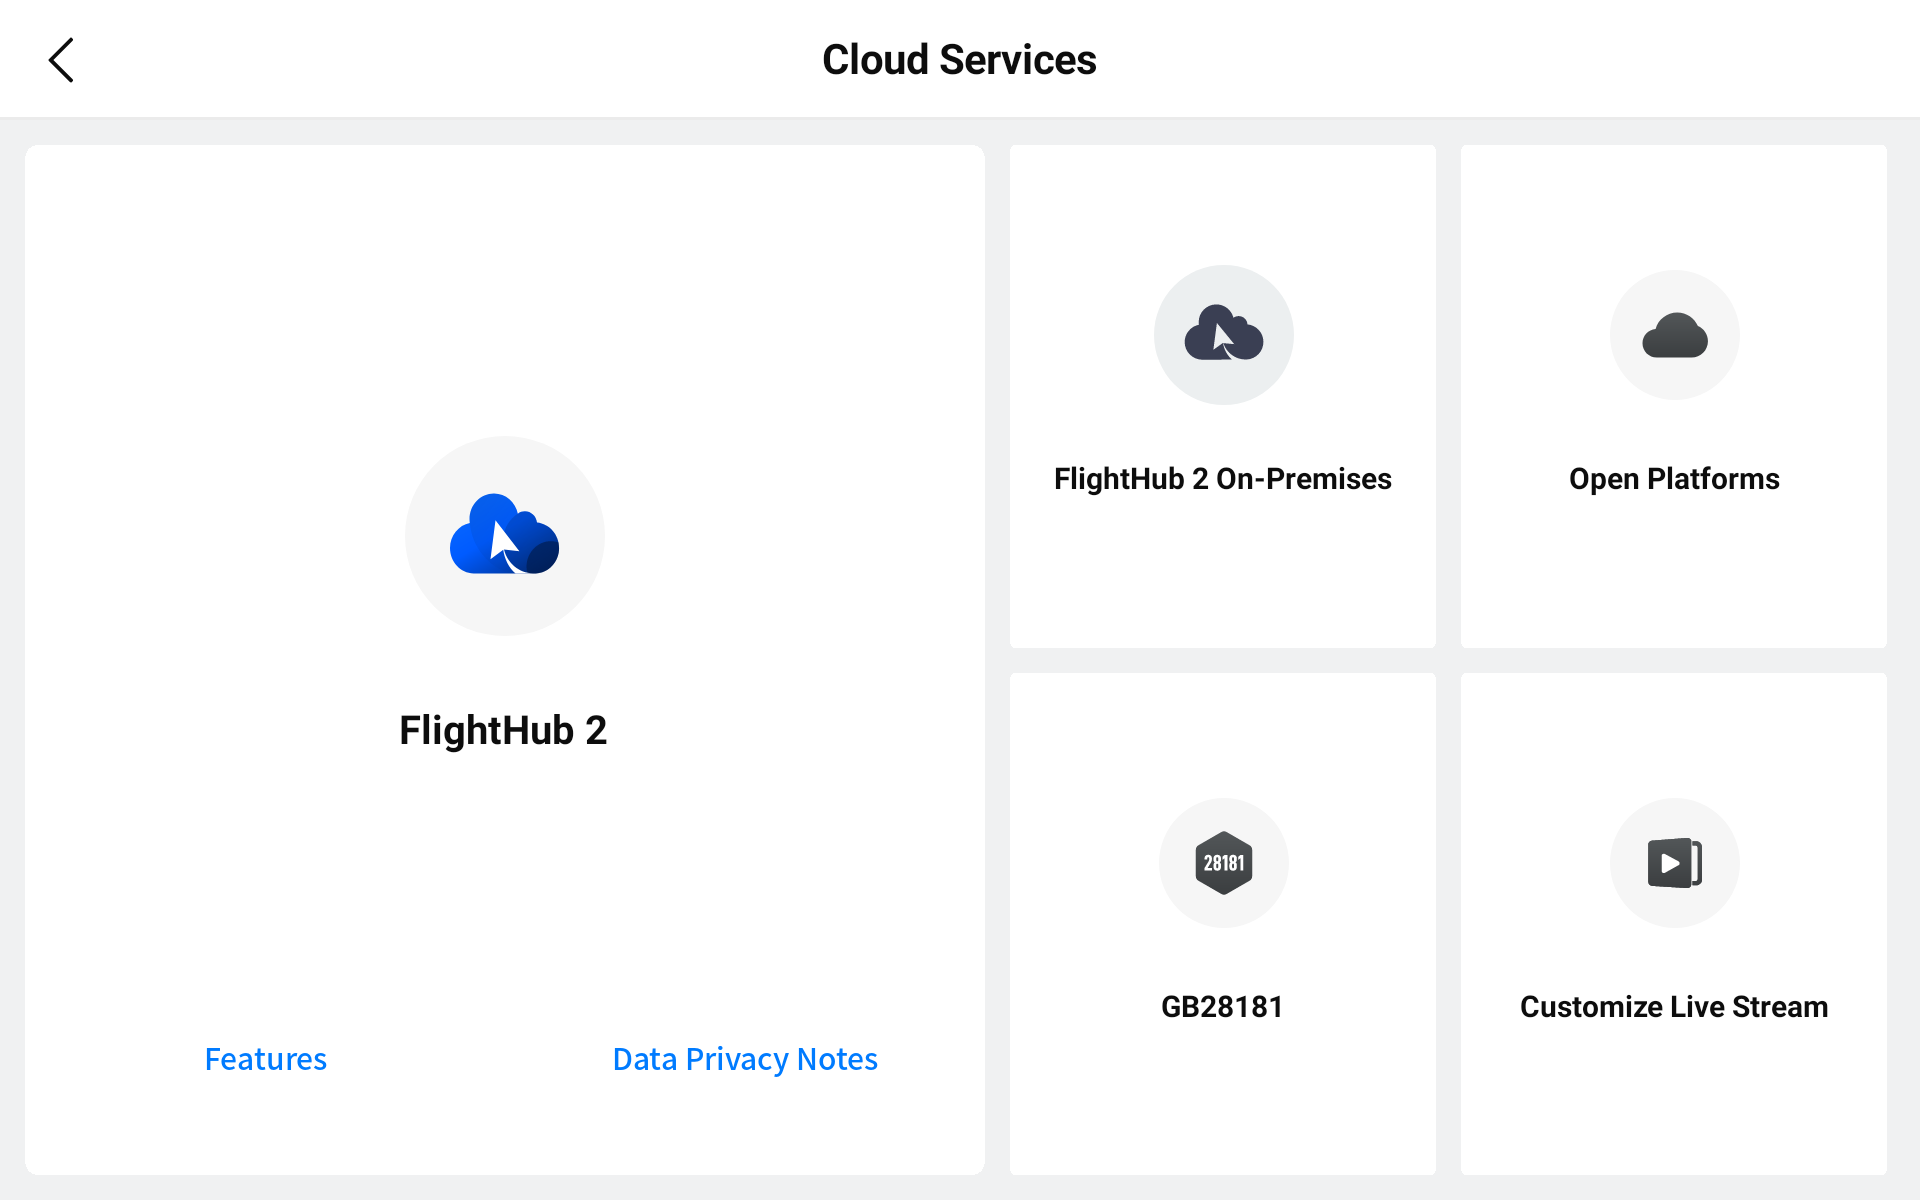
Task: Tap the Open Platforms label
Action: point(1674,479)
